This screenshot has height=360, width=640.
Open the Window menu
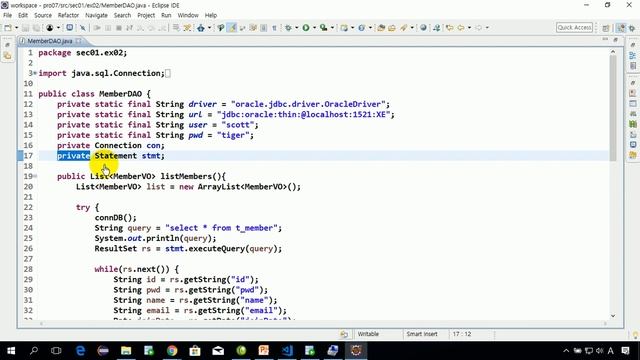point(188,15)
